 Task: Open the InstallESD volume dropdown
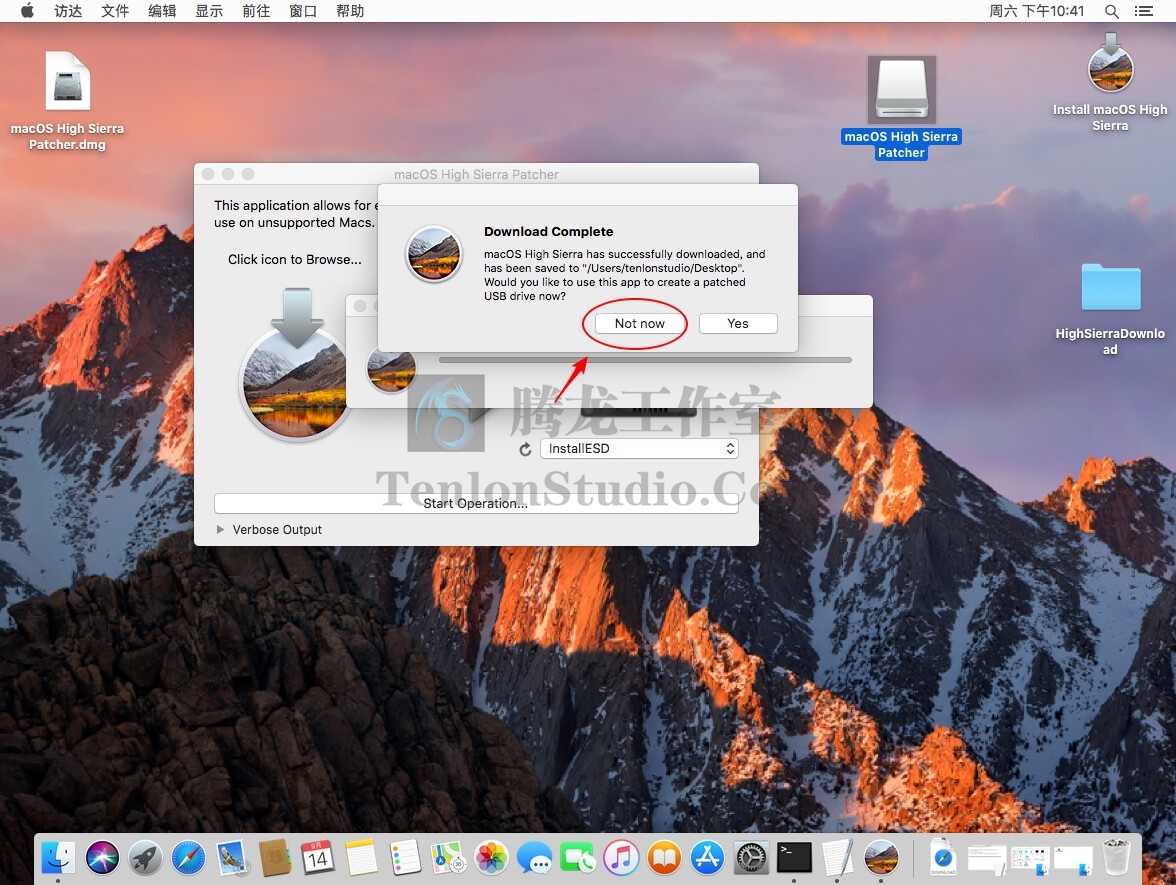(639, 448)
